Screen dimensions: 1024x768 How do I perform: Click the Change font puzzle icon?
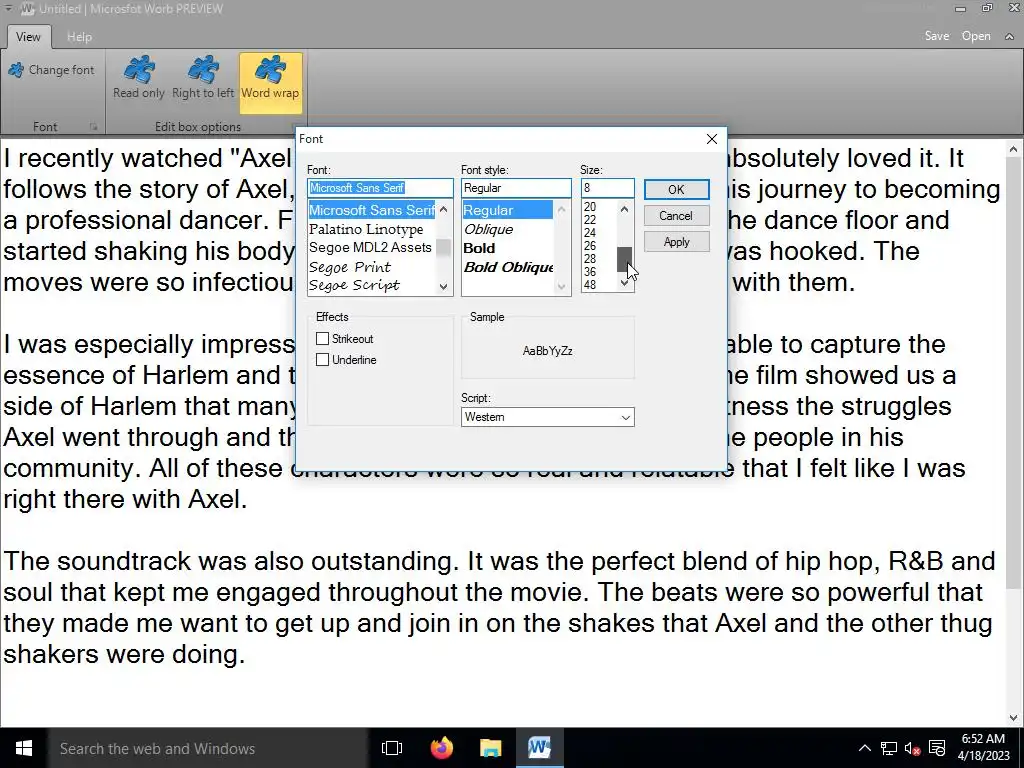pos(16,70)
